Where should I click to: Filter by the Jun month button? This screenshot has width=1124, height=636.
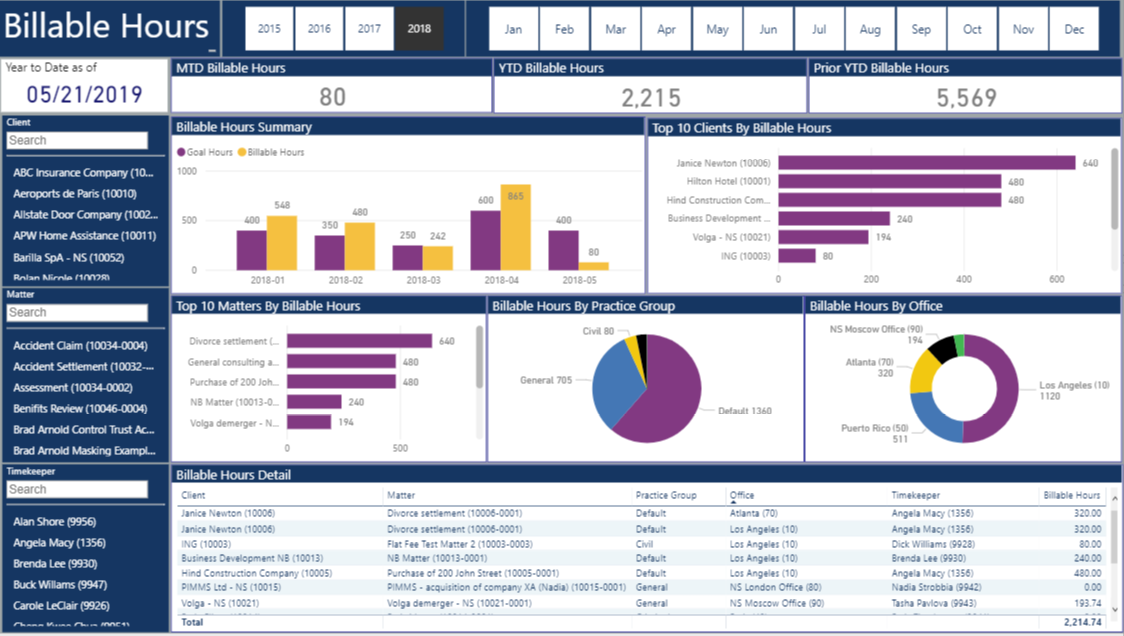tap(768, 29)
